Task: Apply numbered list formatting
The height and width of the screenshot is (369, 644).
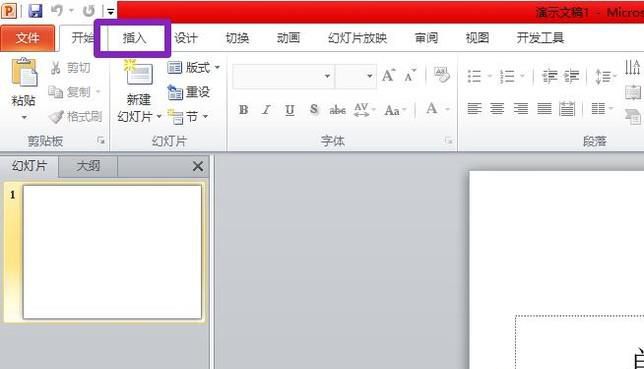Action: click(507, 76)
